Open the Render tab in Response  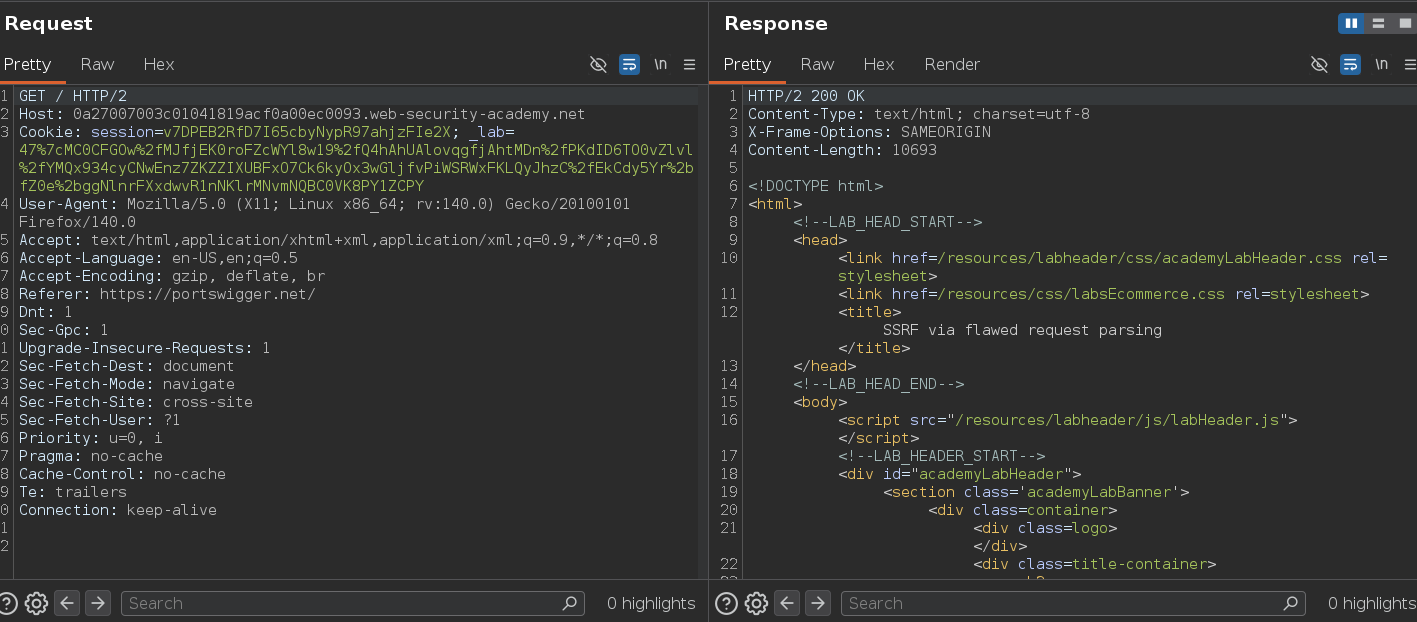[x=952, y=64]
